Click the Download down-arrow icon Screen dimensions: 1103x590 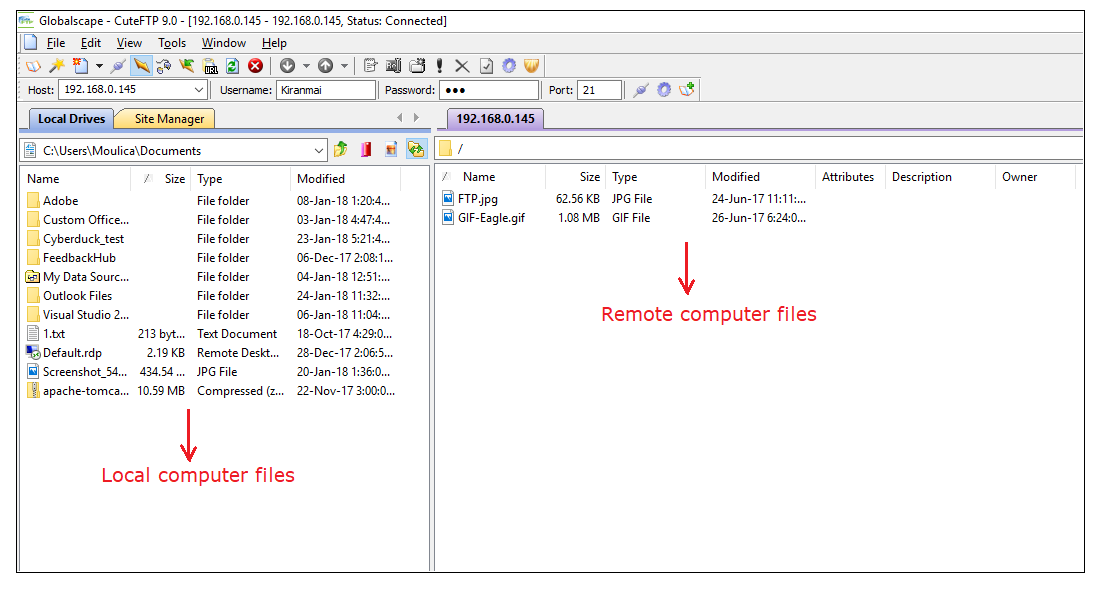(x=287, y=66)
